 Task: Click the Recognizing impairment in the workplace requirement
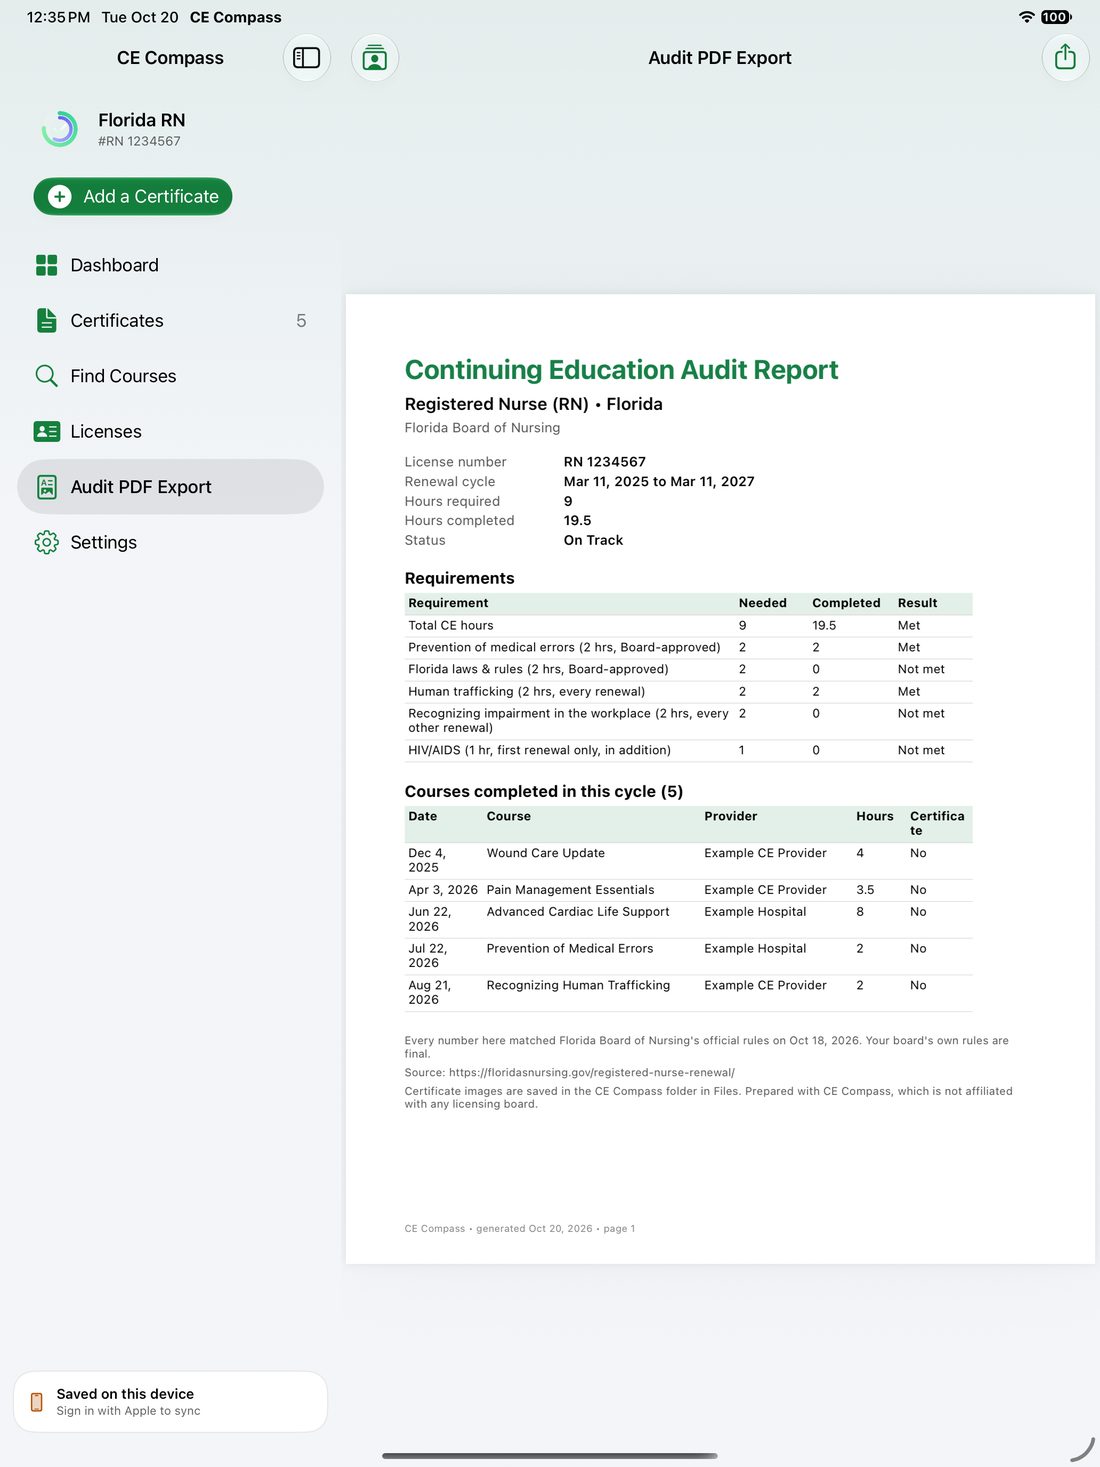568,721
